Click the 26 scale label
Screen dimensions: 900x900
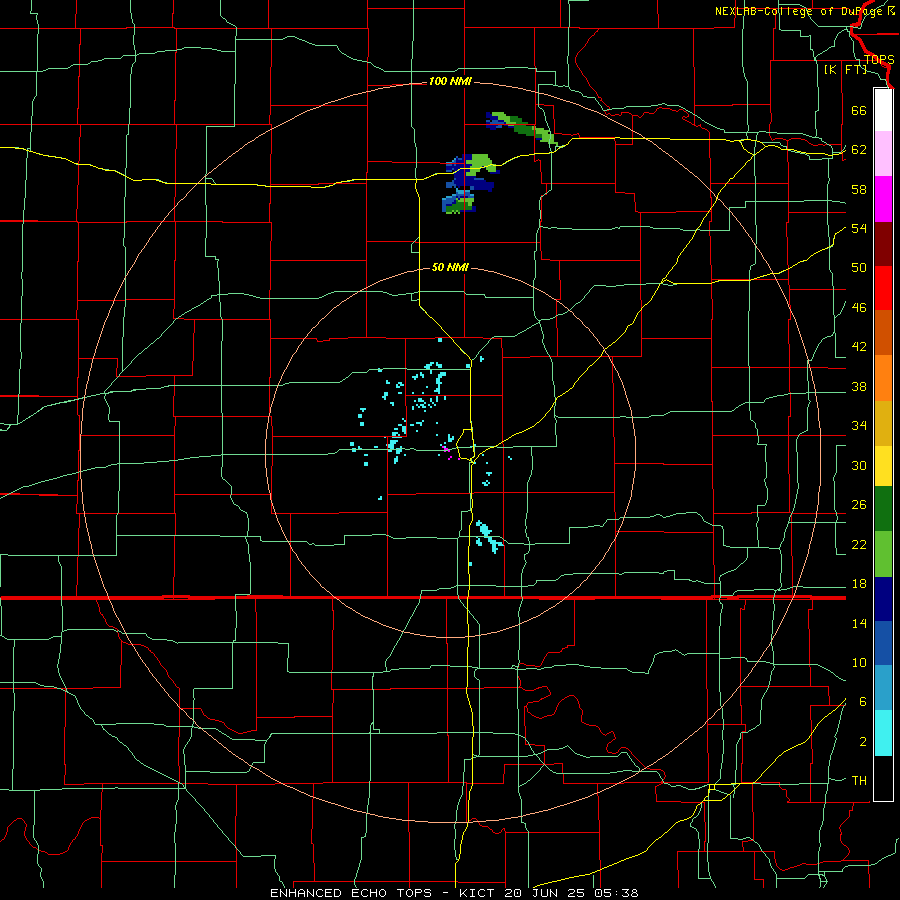click(859, 505)
